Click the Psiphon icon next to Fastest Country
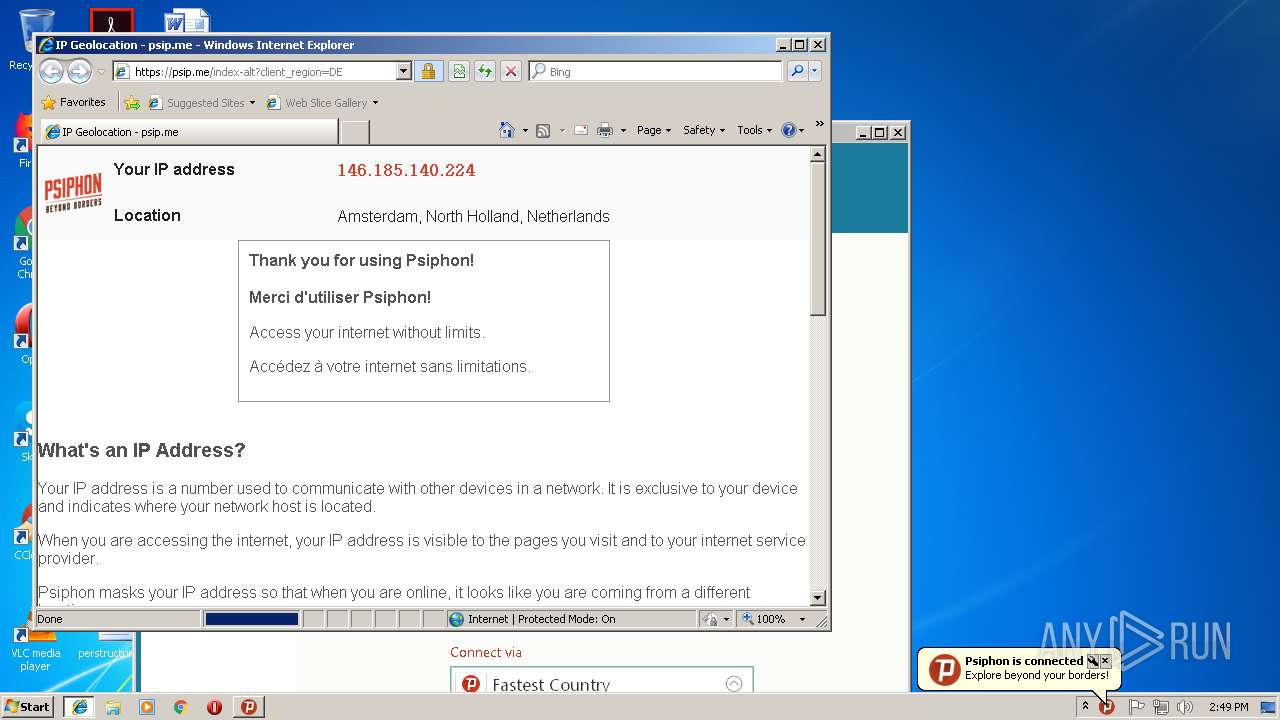Screen dimensions: 1280x720 point(470,684)
